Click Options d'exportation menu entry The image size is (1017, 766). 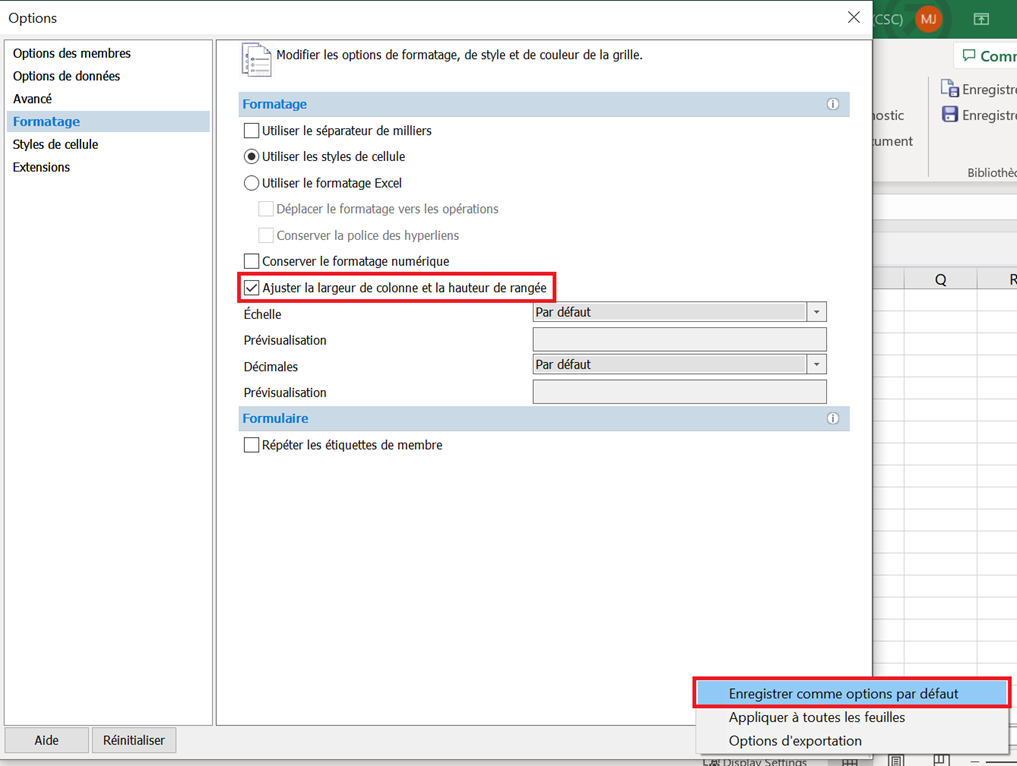795,741
